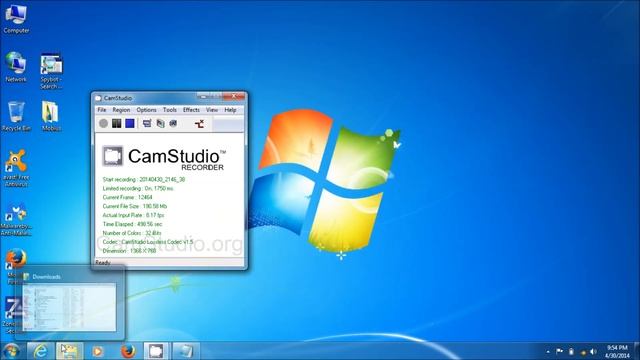Click the 'Current Frame : 12464' line

pyautogui.click(x=127, y=197)
